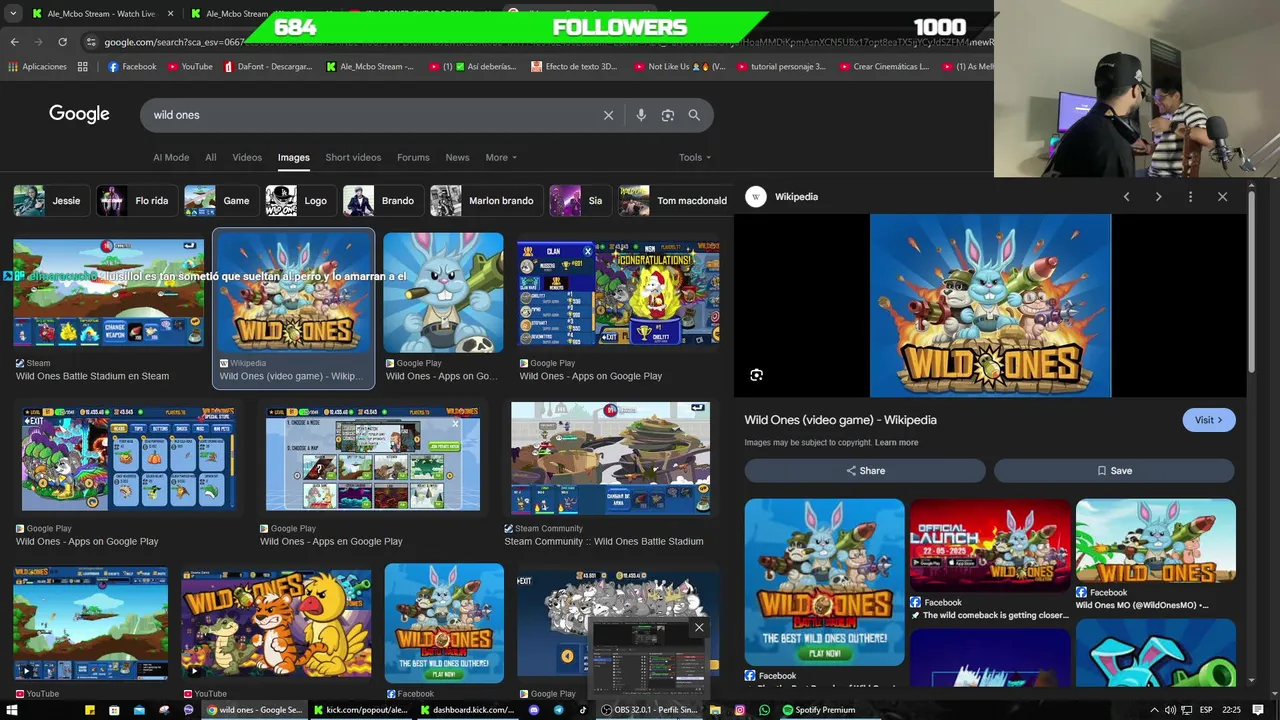Search inside image with lens icon

[756, 375]
